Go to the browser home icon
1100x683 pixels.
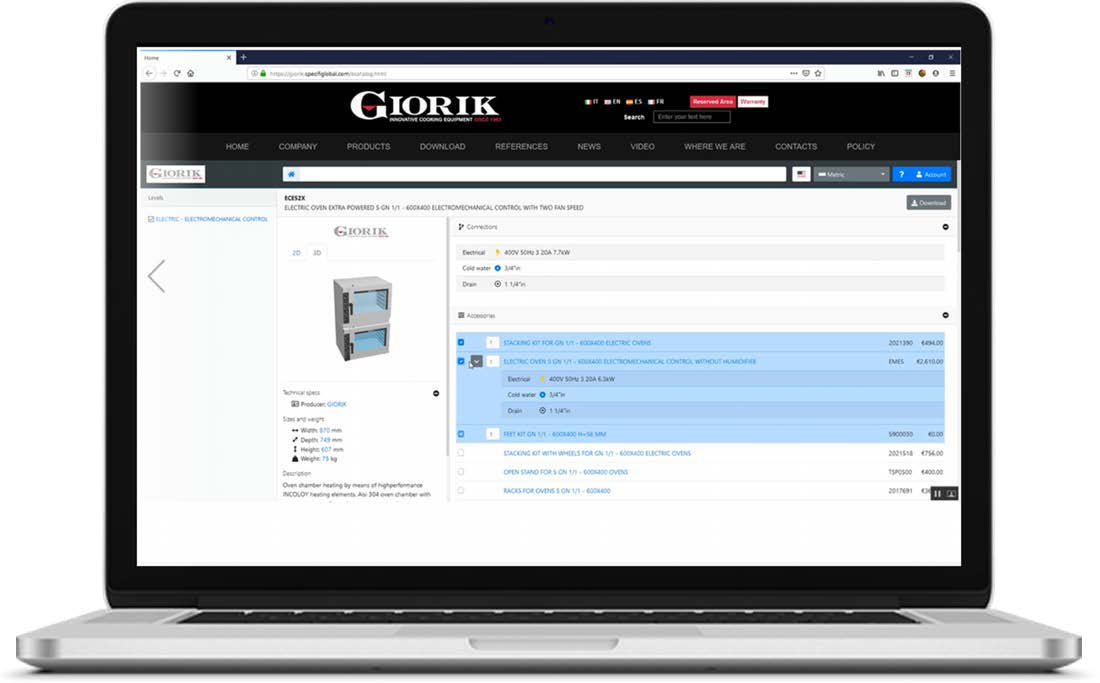tap(190, 73)
